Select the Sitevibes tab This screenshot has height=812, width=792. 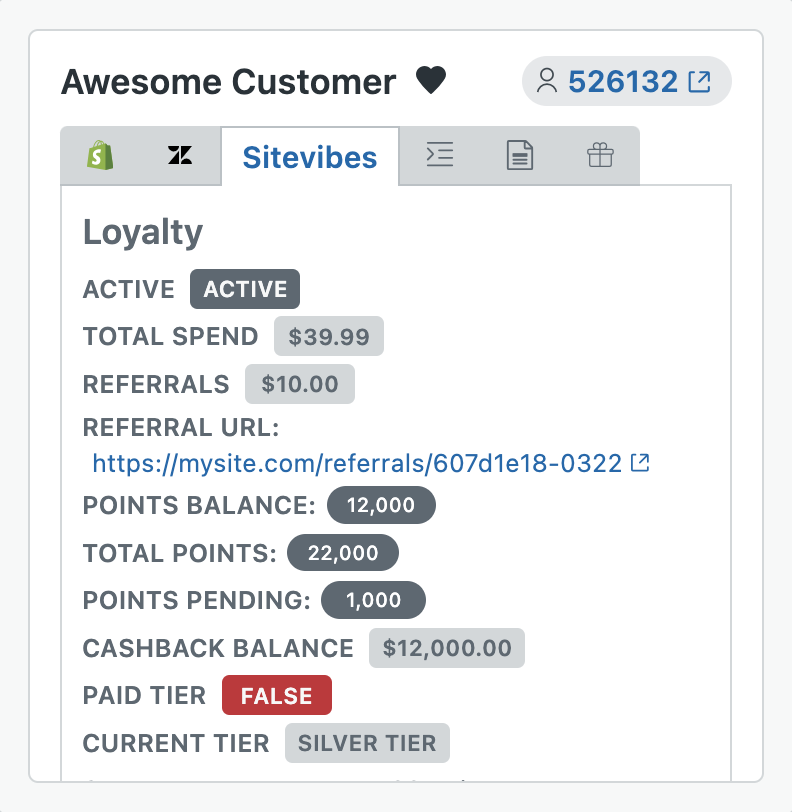[x=310, y=157]
